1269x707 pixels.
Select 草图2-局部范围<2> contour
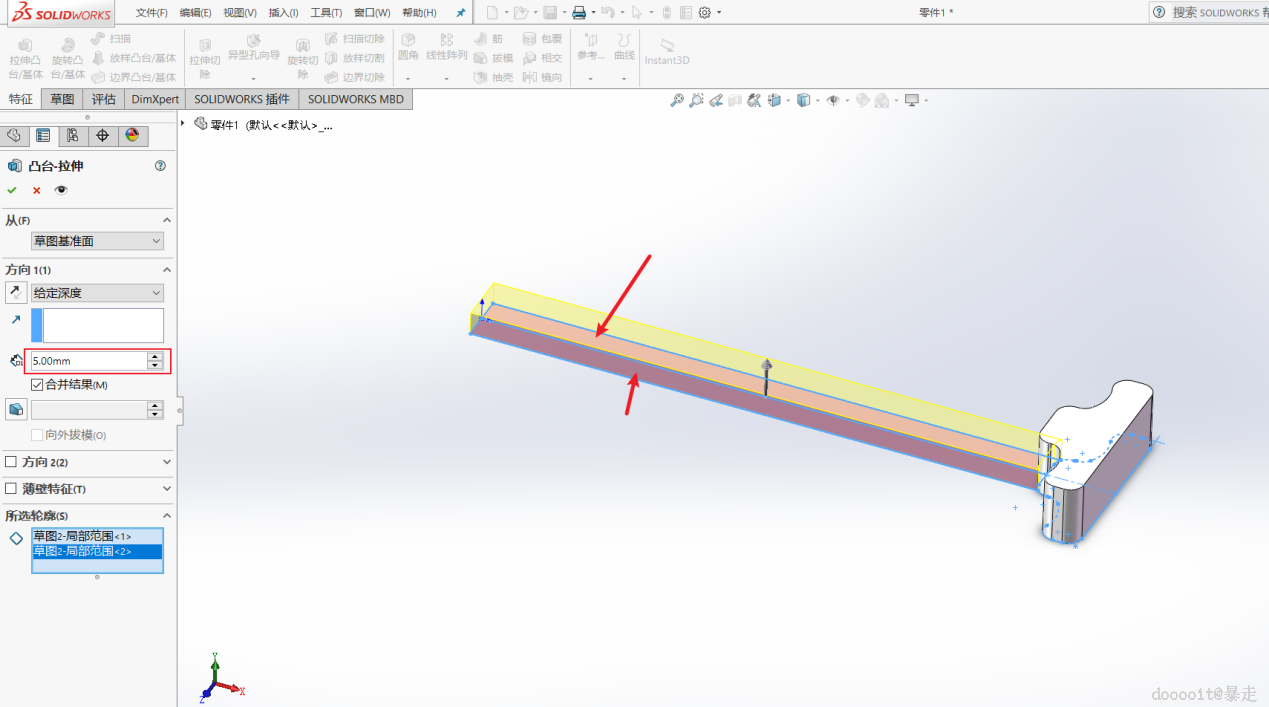point(97,551)
